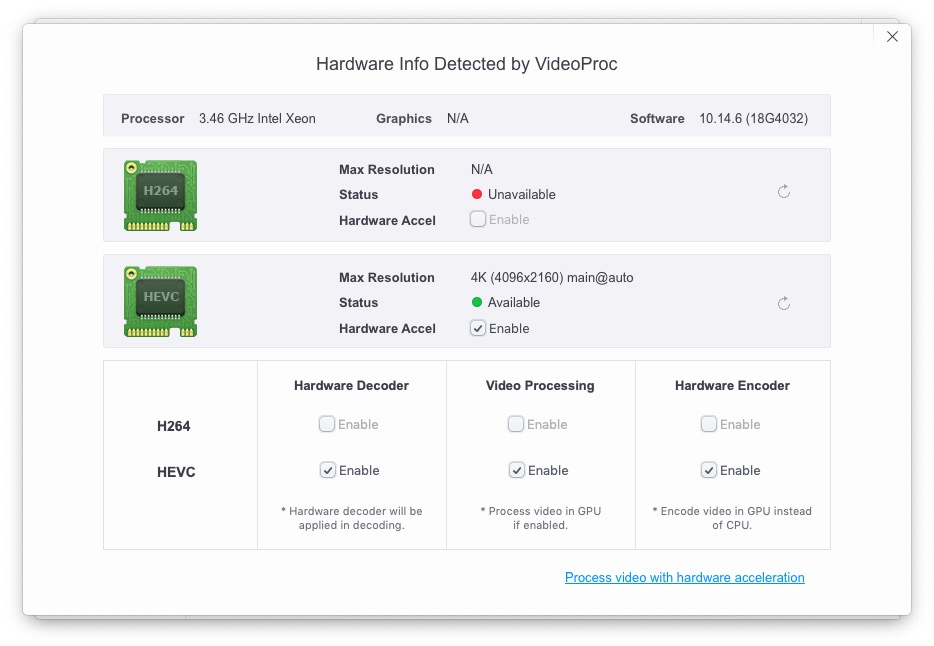The image size is (934, 646).
Task: Check H264 Hardware Decoder Enable box
Action: (x=327, y=424)
